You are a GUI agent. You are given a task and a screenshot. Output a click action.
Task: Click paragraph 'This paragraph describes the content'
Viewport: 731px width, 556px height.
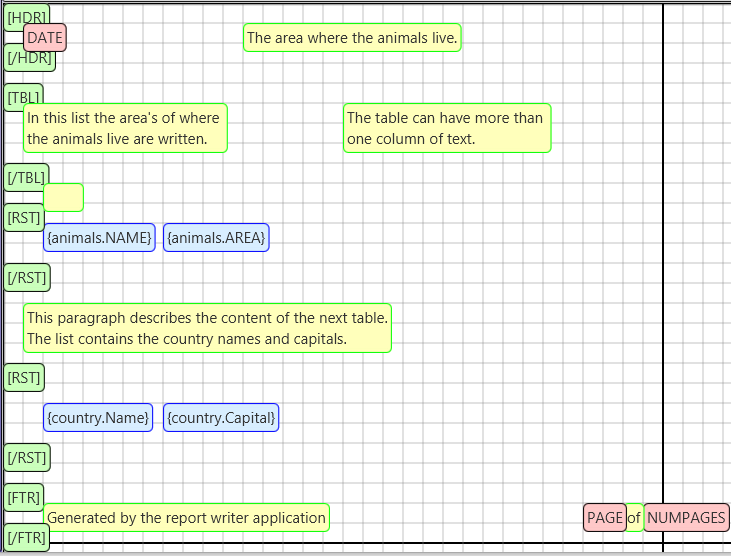[x=207, y=328]
